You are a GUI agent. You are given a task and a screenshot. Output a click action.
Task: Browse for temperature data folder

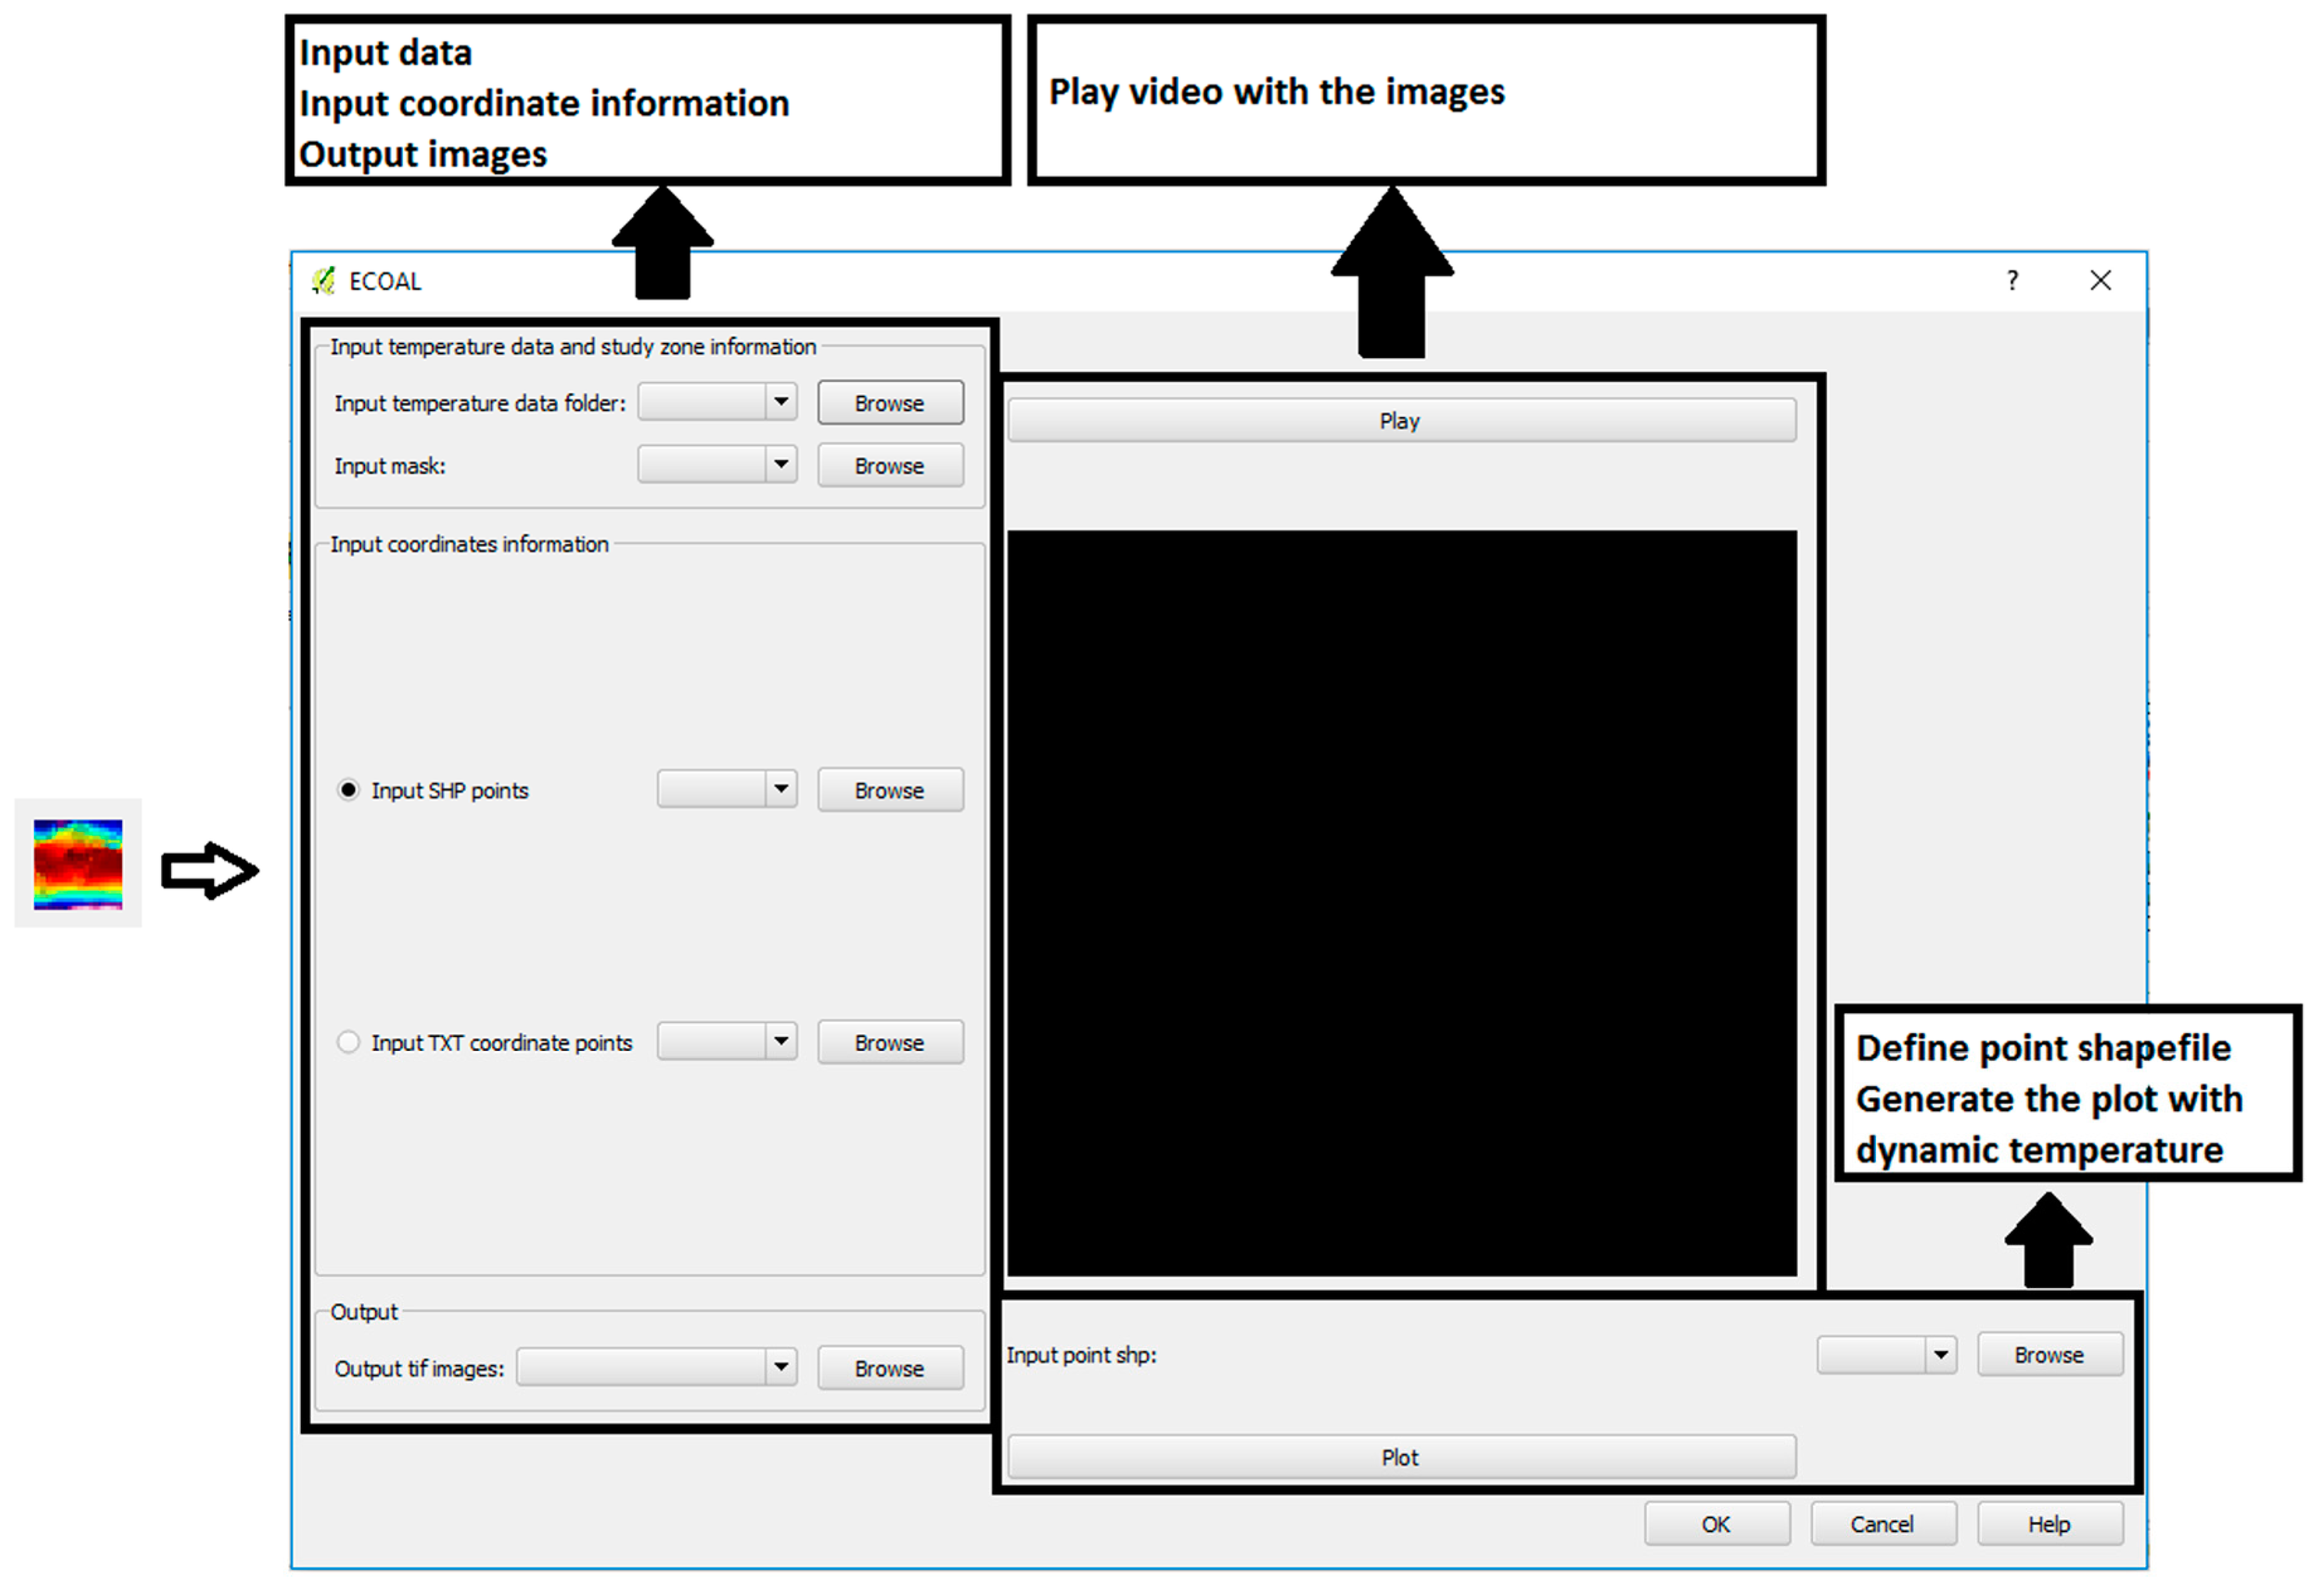pyautogui.click(x=889, y=403)
